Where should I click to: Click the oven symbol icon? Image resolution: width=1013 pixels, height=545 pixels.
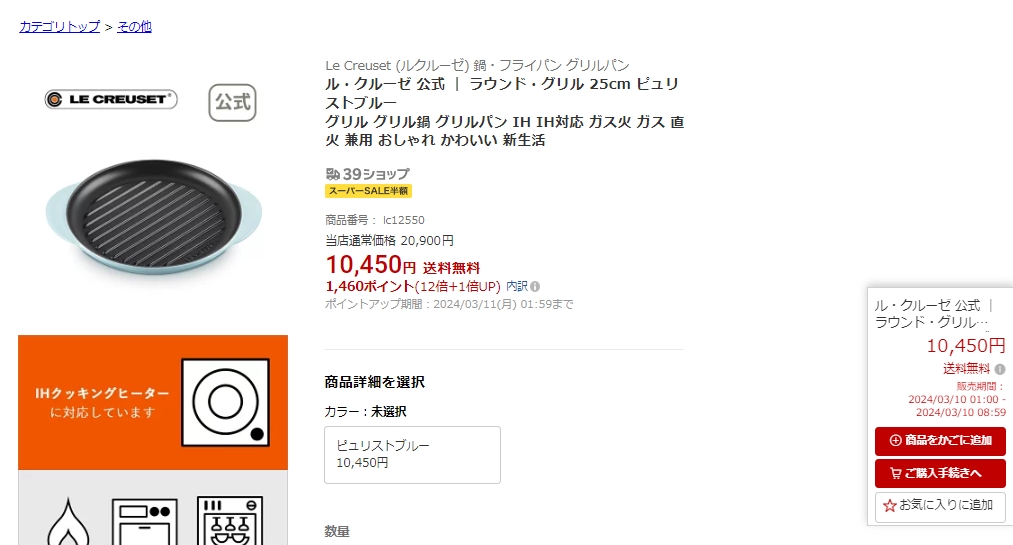pyautogui.click(x=145, y=522)
